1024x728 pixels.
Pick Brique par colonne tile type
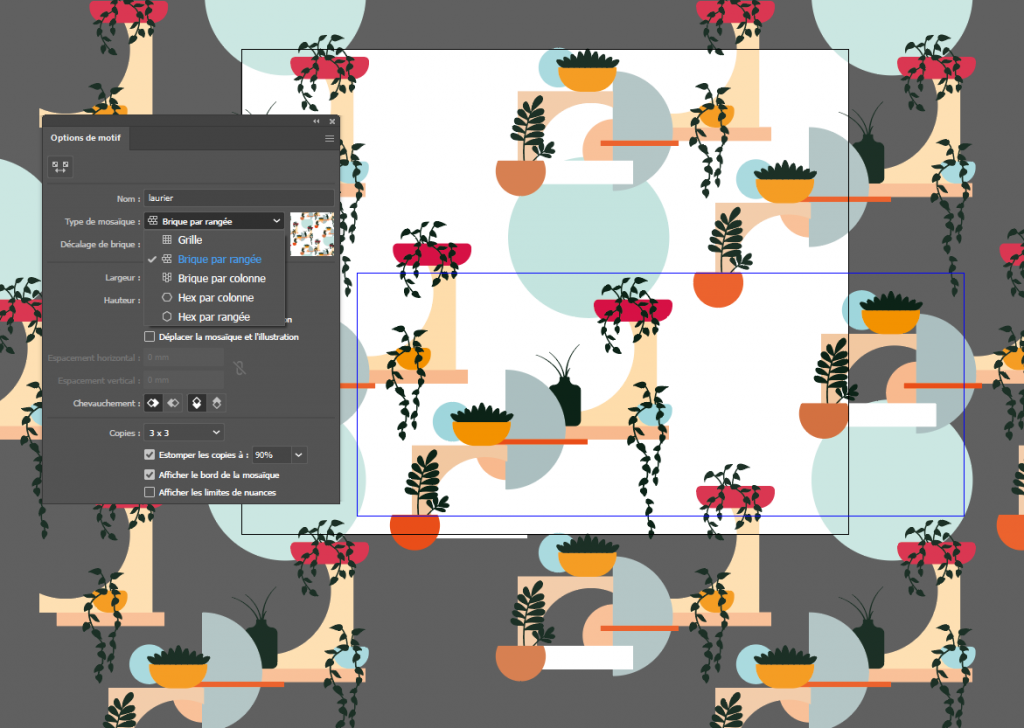click(214, 278)
